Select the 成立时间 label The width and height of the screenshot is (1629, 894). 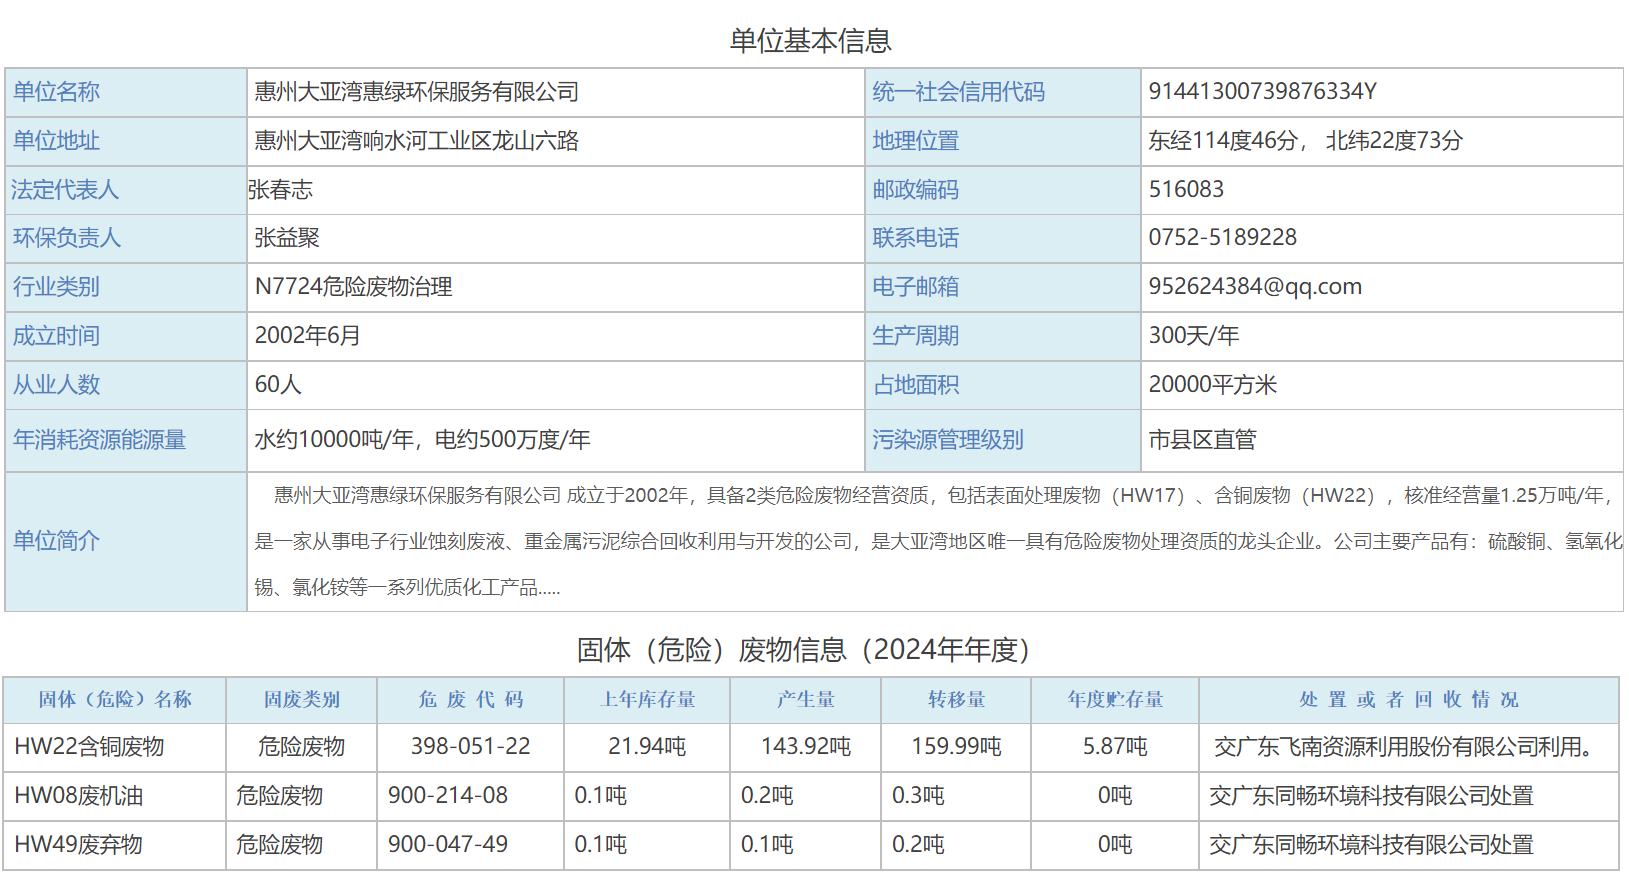click(56, 336)
